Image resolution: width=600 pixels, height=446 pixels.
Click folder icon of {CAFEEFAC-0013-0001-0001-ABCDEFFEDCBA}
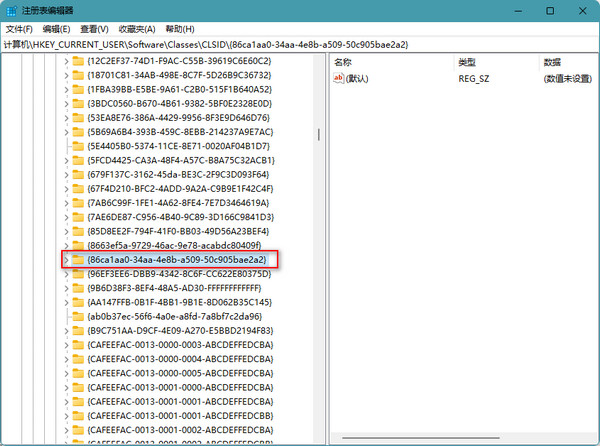pyautogui.click(x=78, y=402)
